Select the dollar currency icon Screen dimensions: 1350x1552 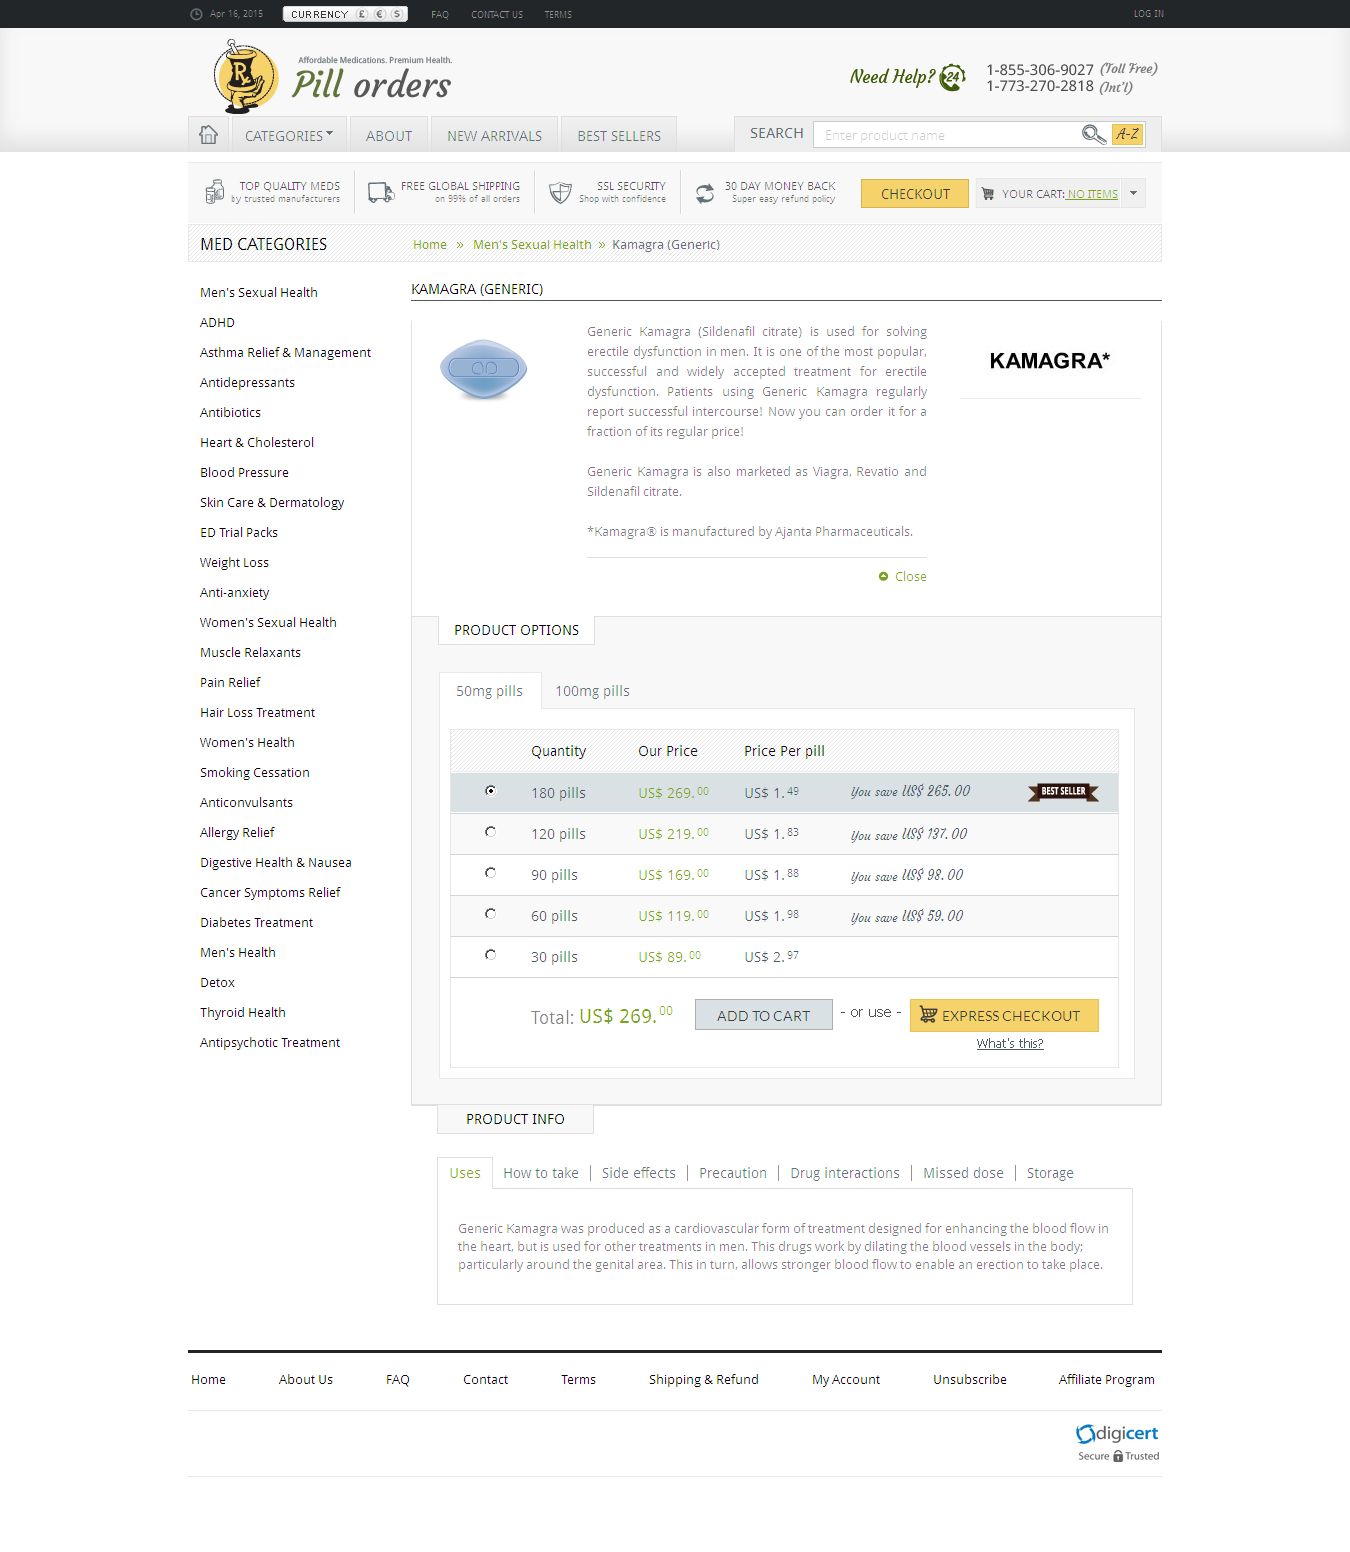click(397, 14)
